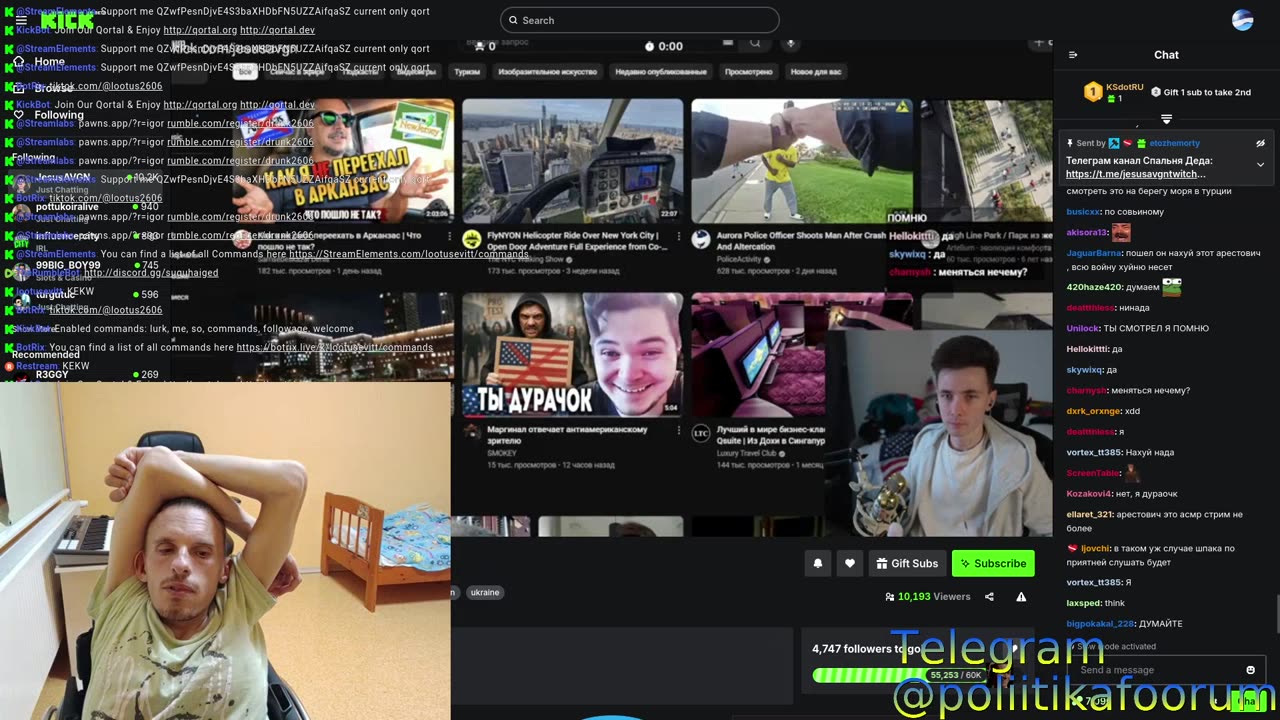The width and height of the screenshot is (1280, 720).
Task: Open the discord.gg link in overlay chat
Action: click(151, 272)
